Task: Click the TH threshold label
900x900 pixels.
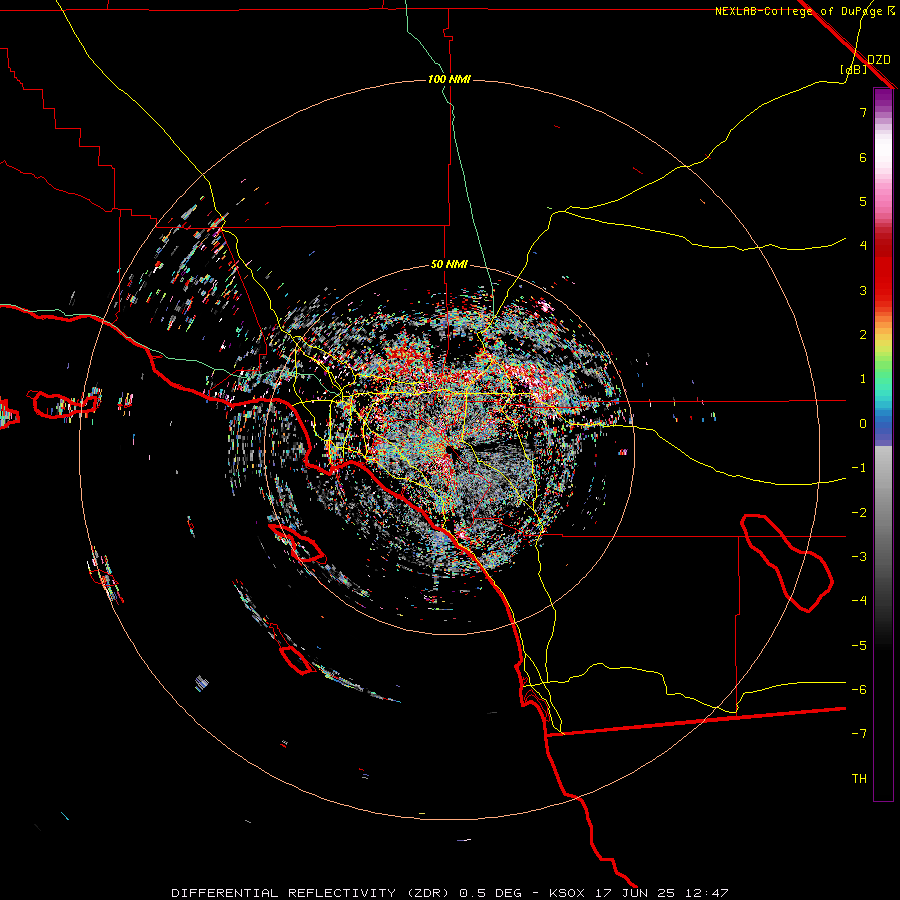Action: [x=859, y=778]
